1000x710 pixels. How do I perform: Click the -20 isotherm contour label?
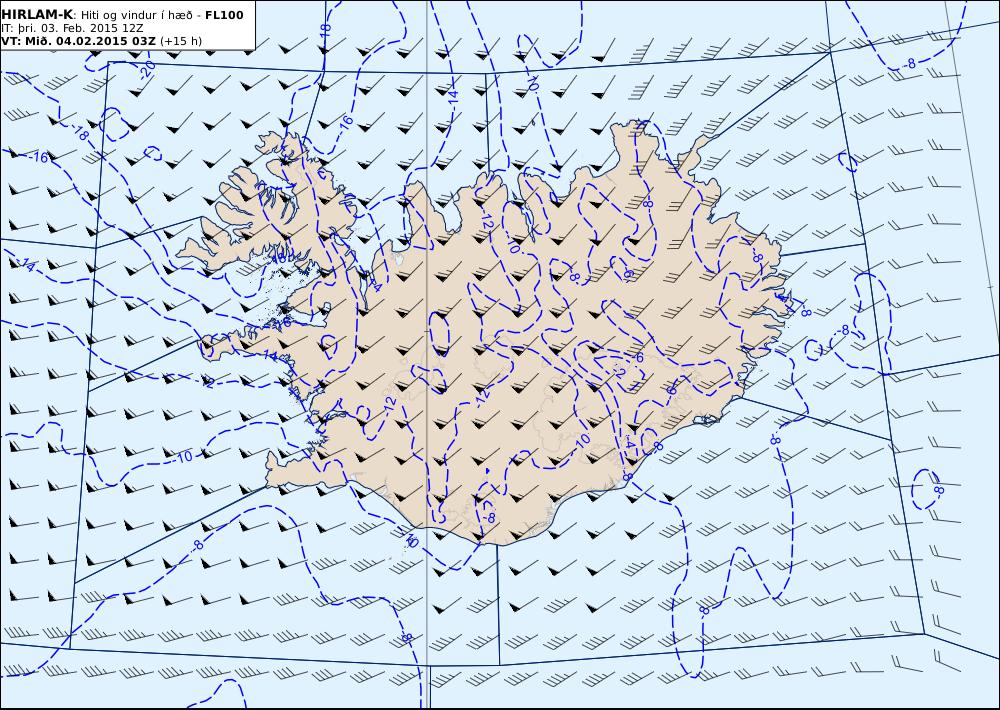(146, 70)
